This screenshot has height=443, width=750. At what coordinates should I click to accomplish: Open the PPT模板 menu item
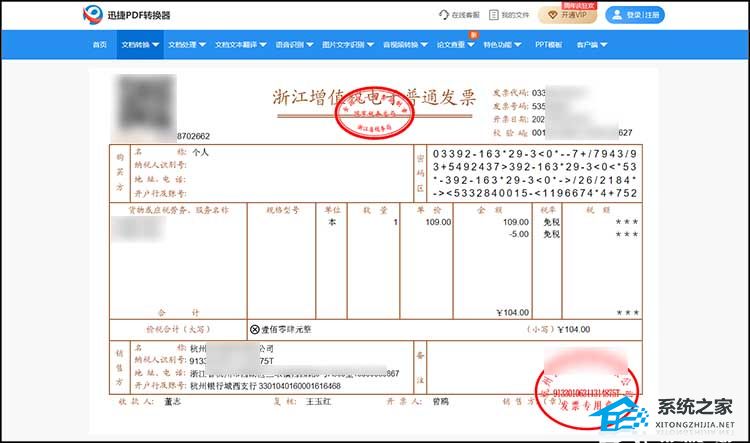point(548,45)
